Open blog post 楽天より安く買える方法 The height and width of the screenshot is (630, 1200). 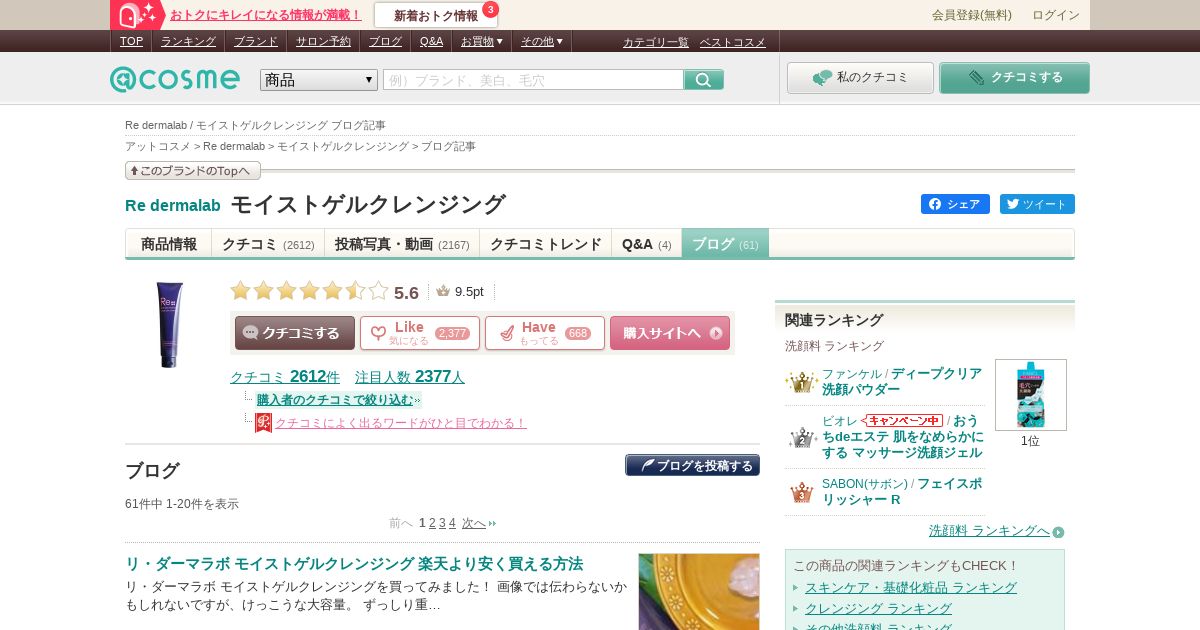click(354, 563)
